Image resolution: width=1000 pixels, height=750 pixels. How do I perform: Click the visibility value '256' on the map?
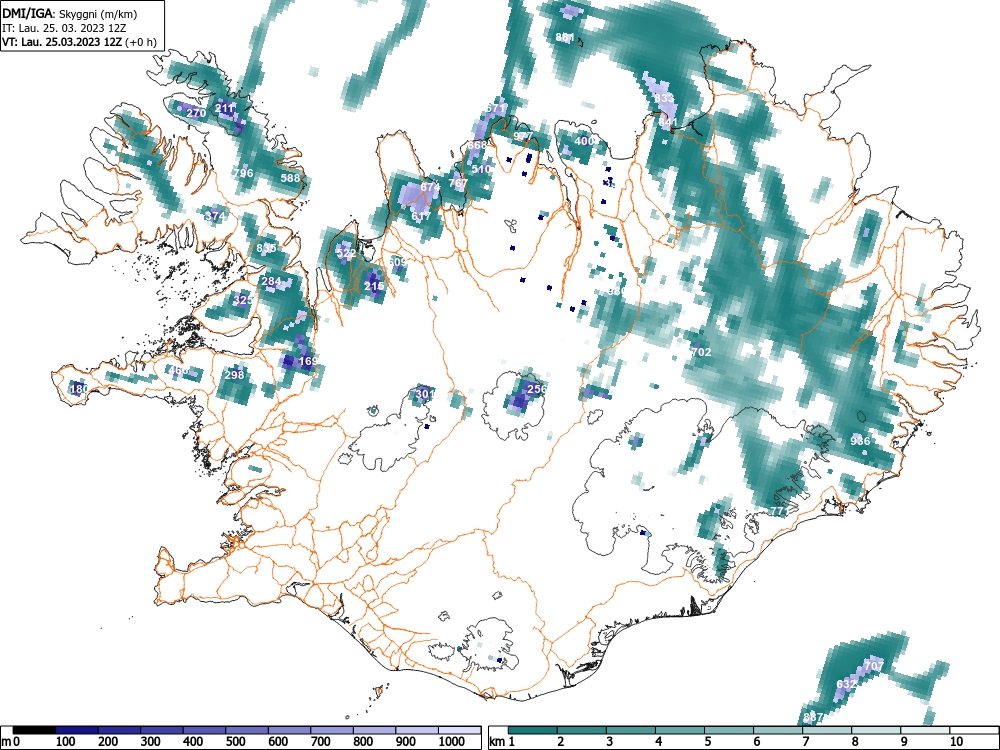538,389
